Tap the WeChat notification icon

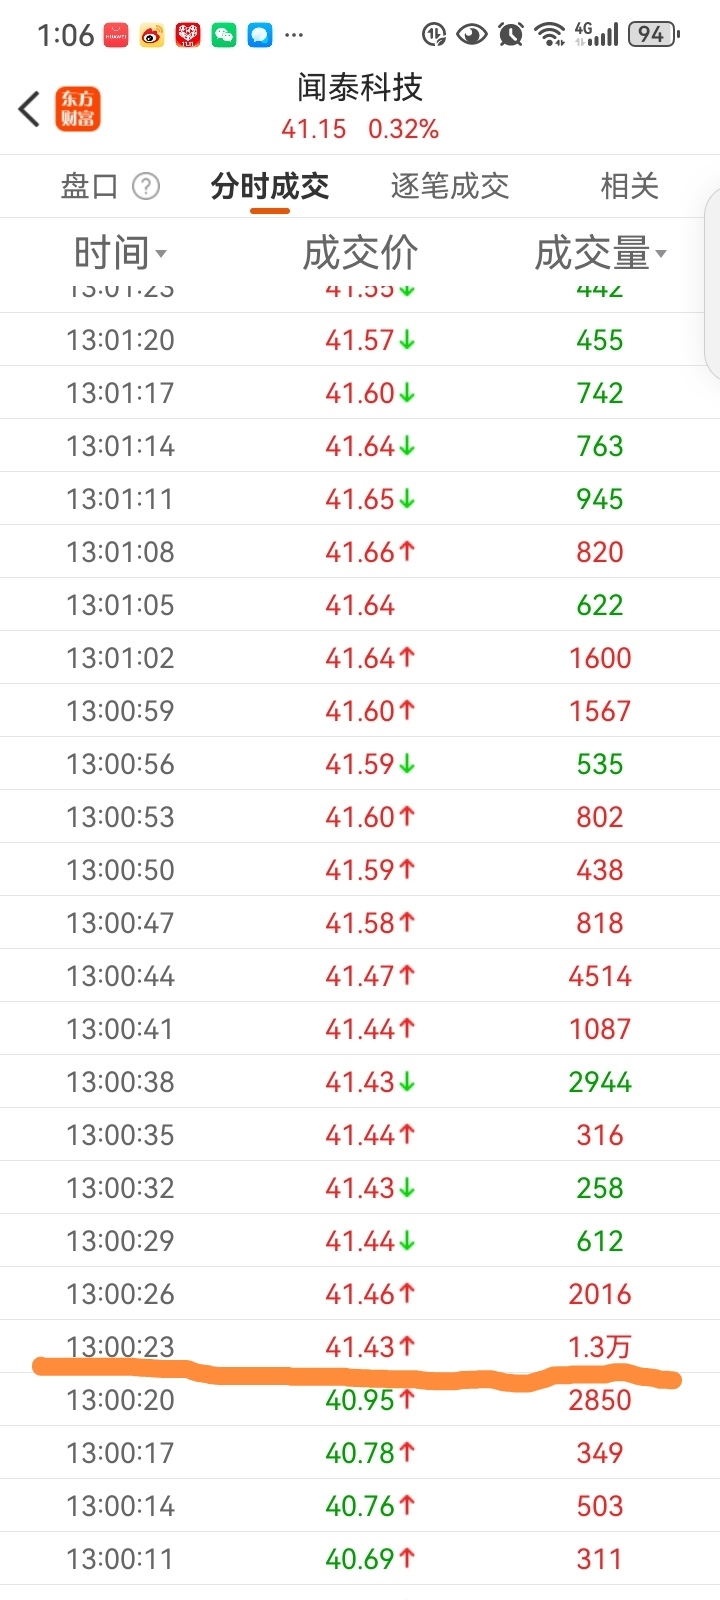point(224,36)
